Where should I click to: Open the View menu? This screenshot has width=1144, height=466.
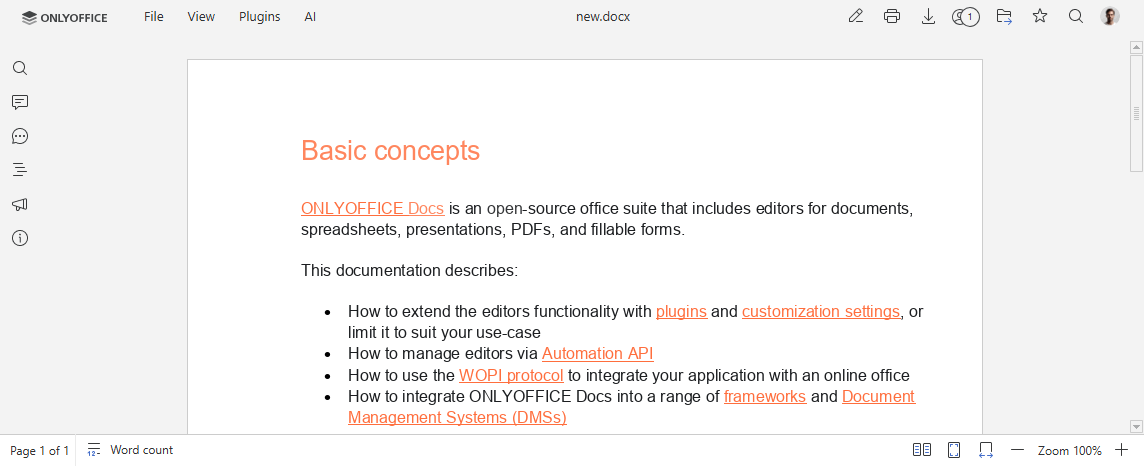point(201,16)
